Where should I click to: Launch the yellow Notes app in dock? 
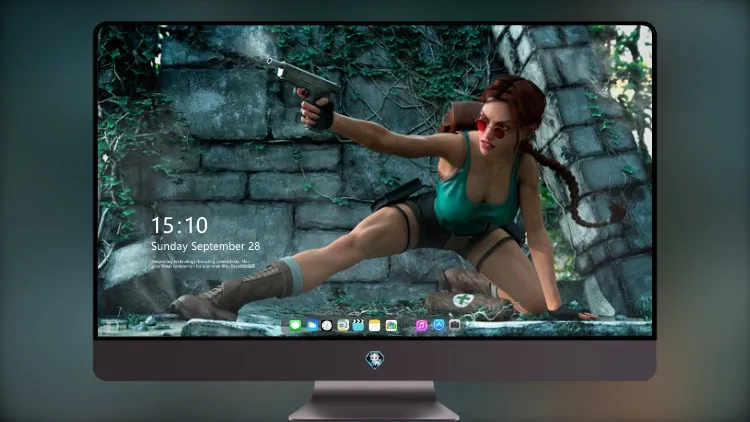(375, 326)
